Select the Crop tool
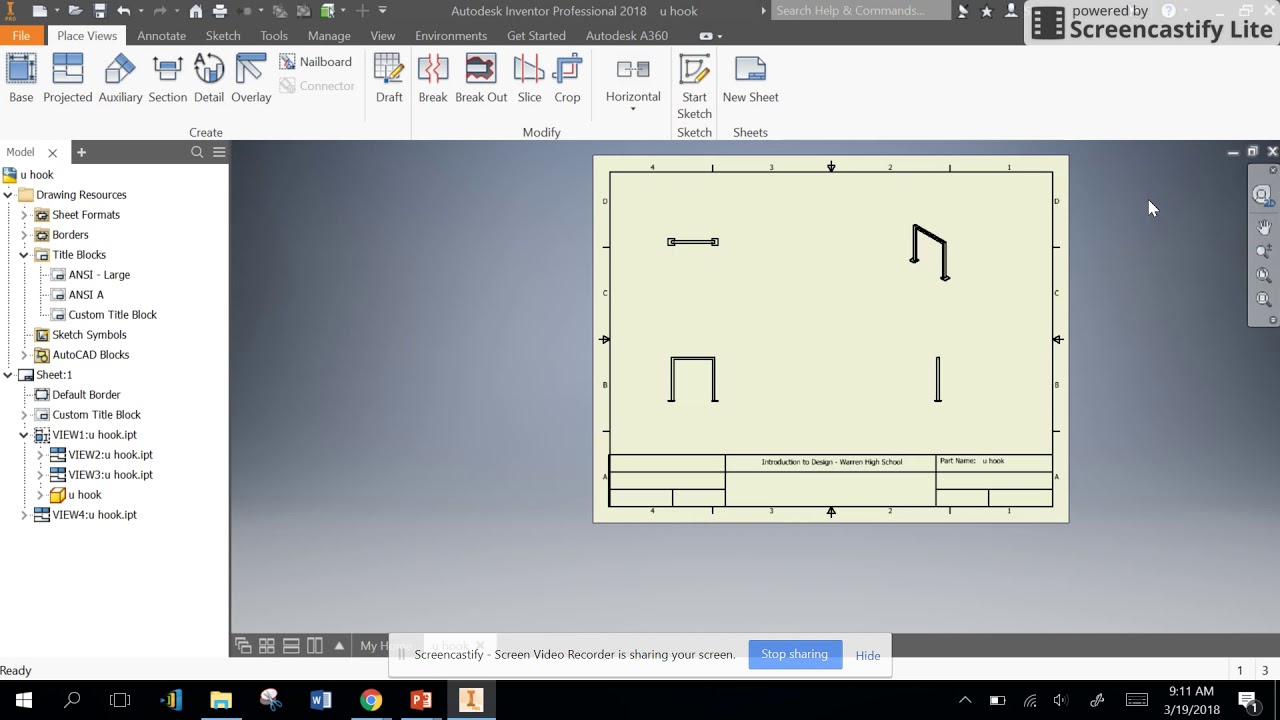 coord(567,79)
